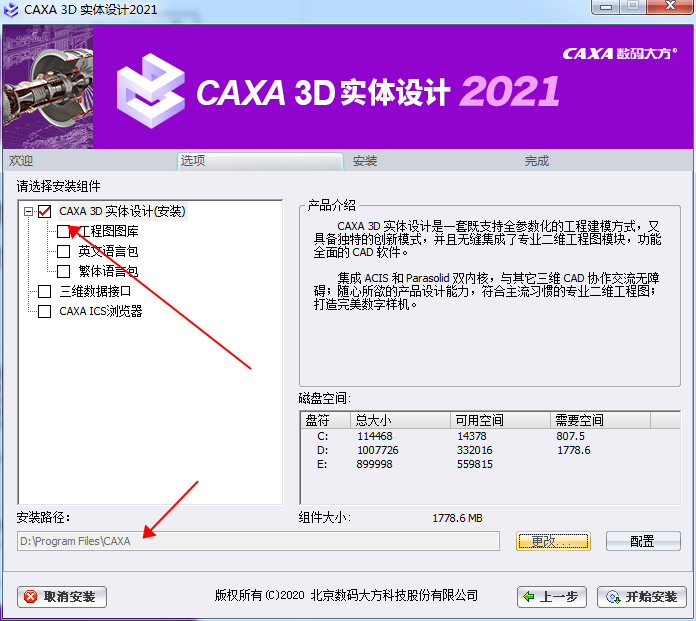The height and width of the screenshot is (621, 696).
Task: Click the install path field D:\Program Files\CAXA
Action: (x=258, y=541)
